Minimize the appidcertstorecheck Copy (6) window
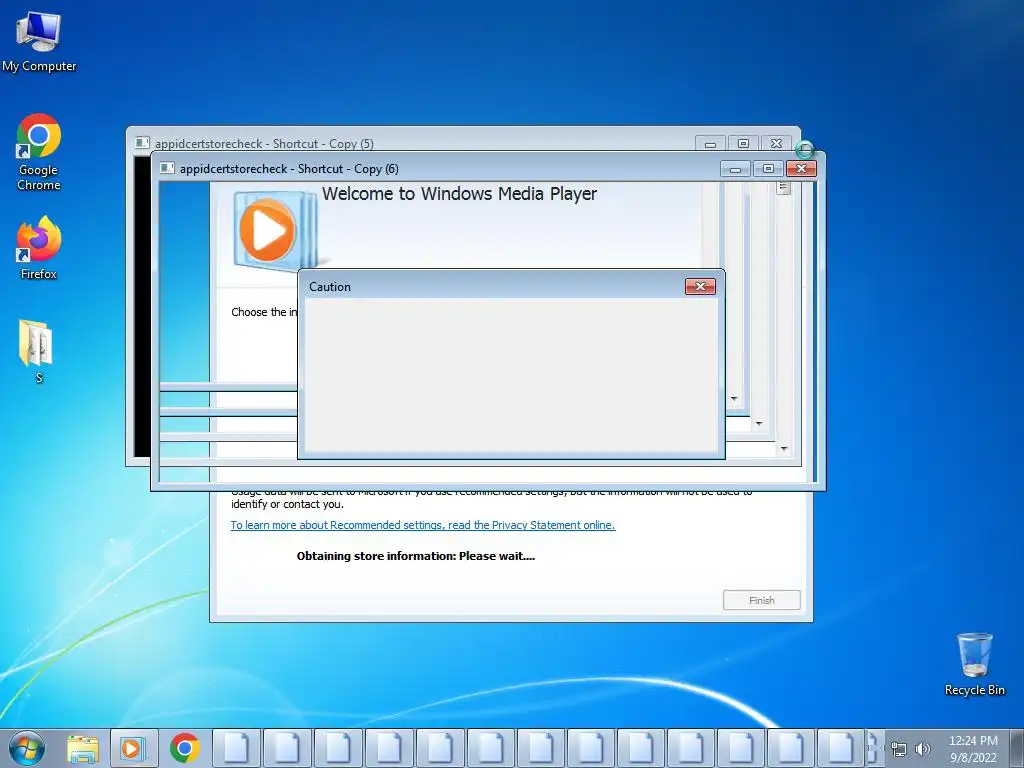Viewport: 1024px width, 768px height. 735,169
